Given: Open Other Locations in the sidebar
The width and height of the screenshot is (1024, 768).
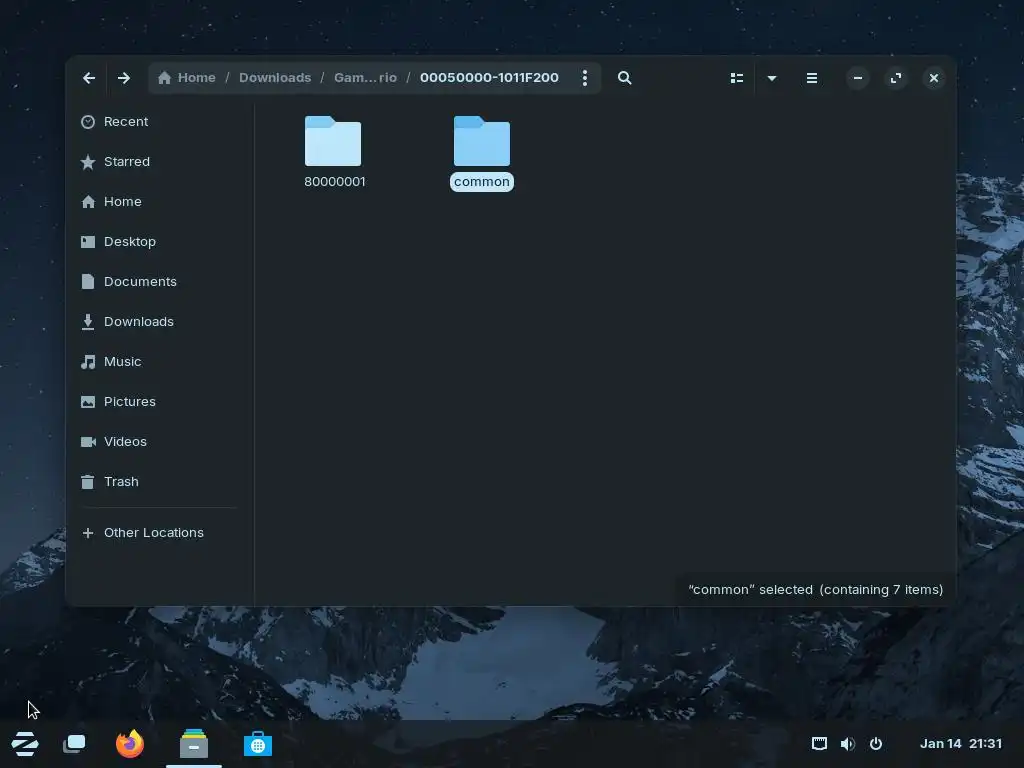Looking at the screenshot, I should pos(159,533).
